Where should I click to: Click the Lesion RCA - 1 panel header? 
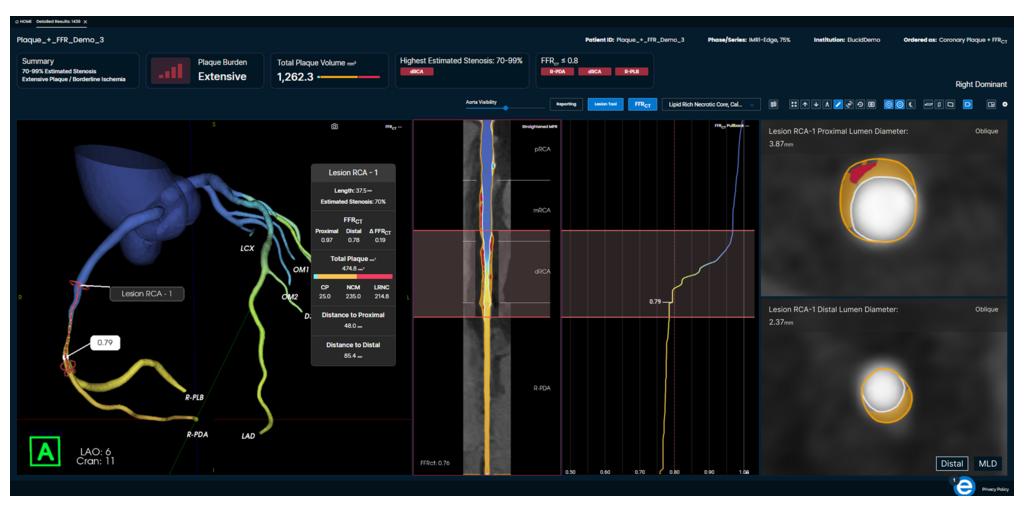point(353,173)
